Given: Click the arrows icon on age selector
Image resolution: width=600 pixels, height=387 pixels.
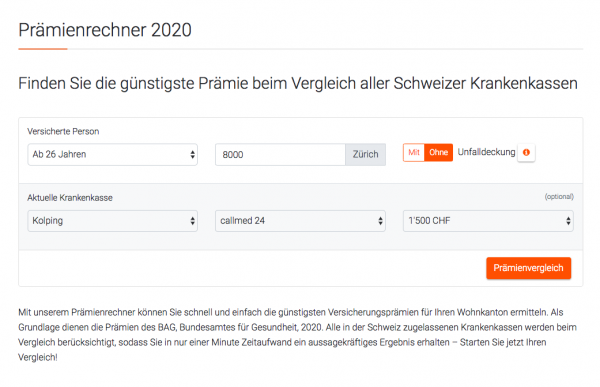Looking at the screenshot, I should [x=192, y=155].
